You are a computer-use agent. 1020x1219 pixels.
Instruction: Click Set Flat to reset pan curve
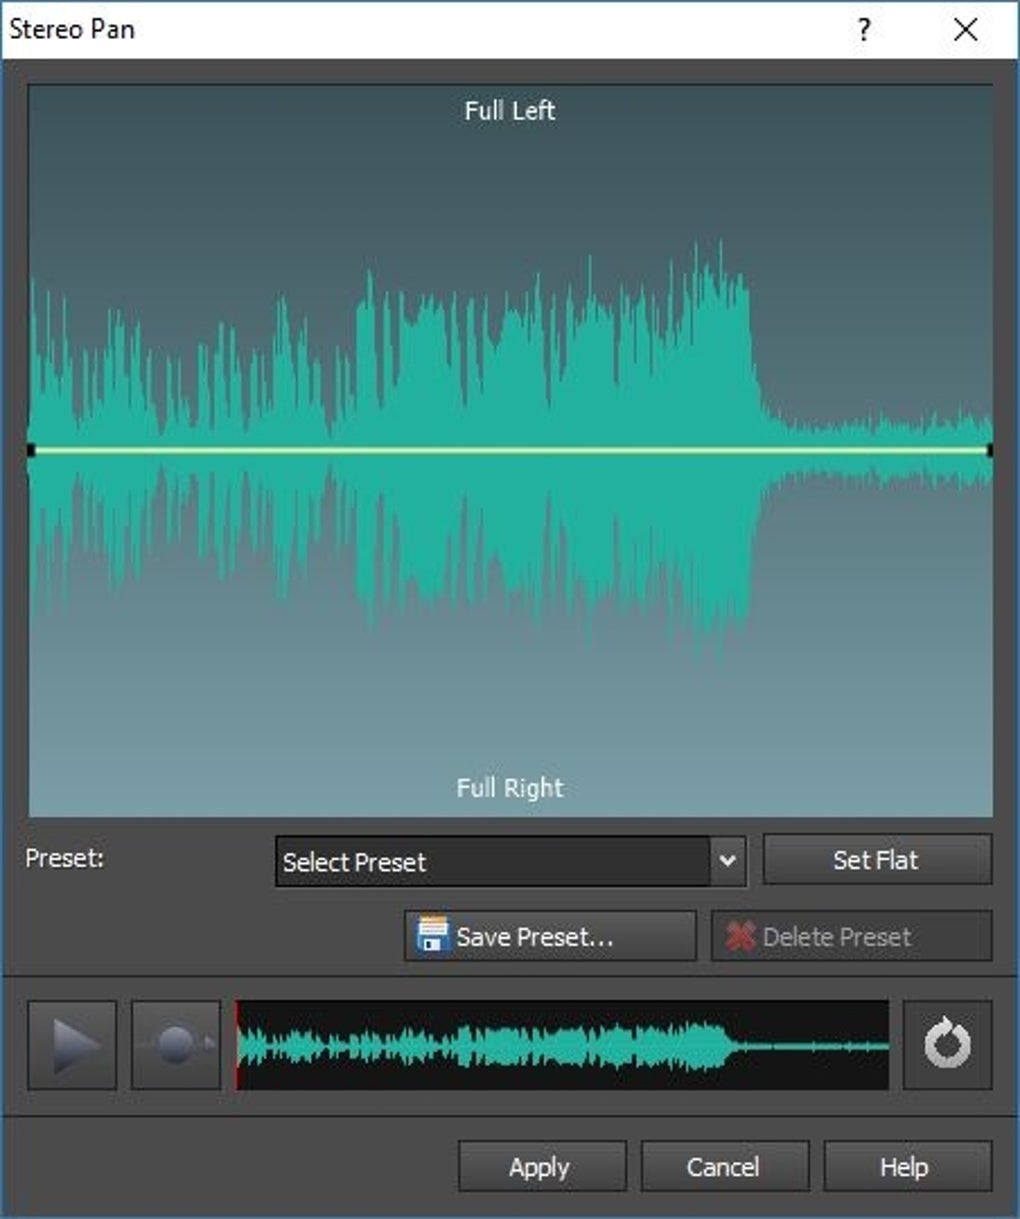point(876,859)
